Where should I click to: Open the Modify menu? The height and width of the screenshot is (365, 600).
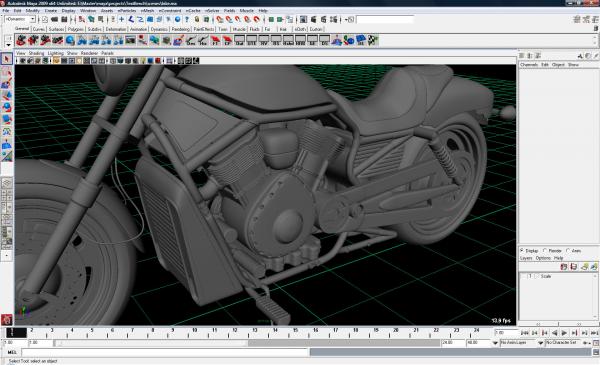[x=33, y=11]
